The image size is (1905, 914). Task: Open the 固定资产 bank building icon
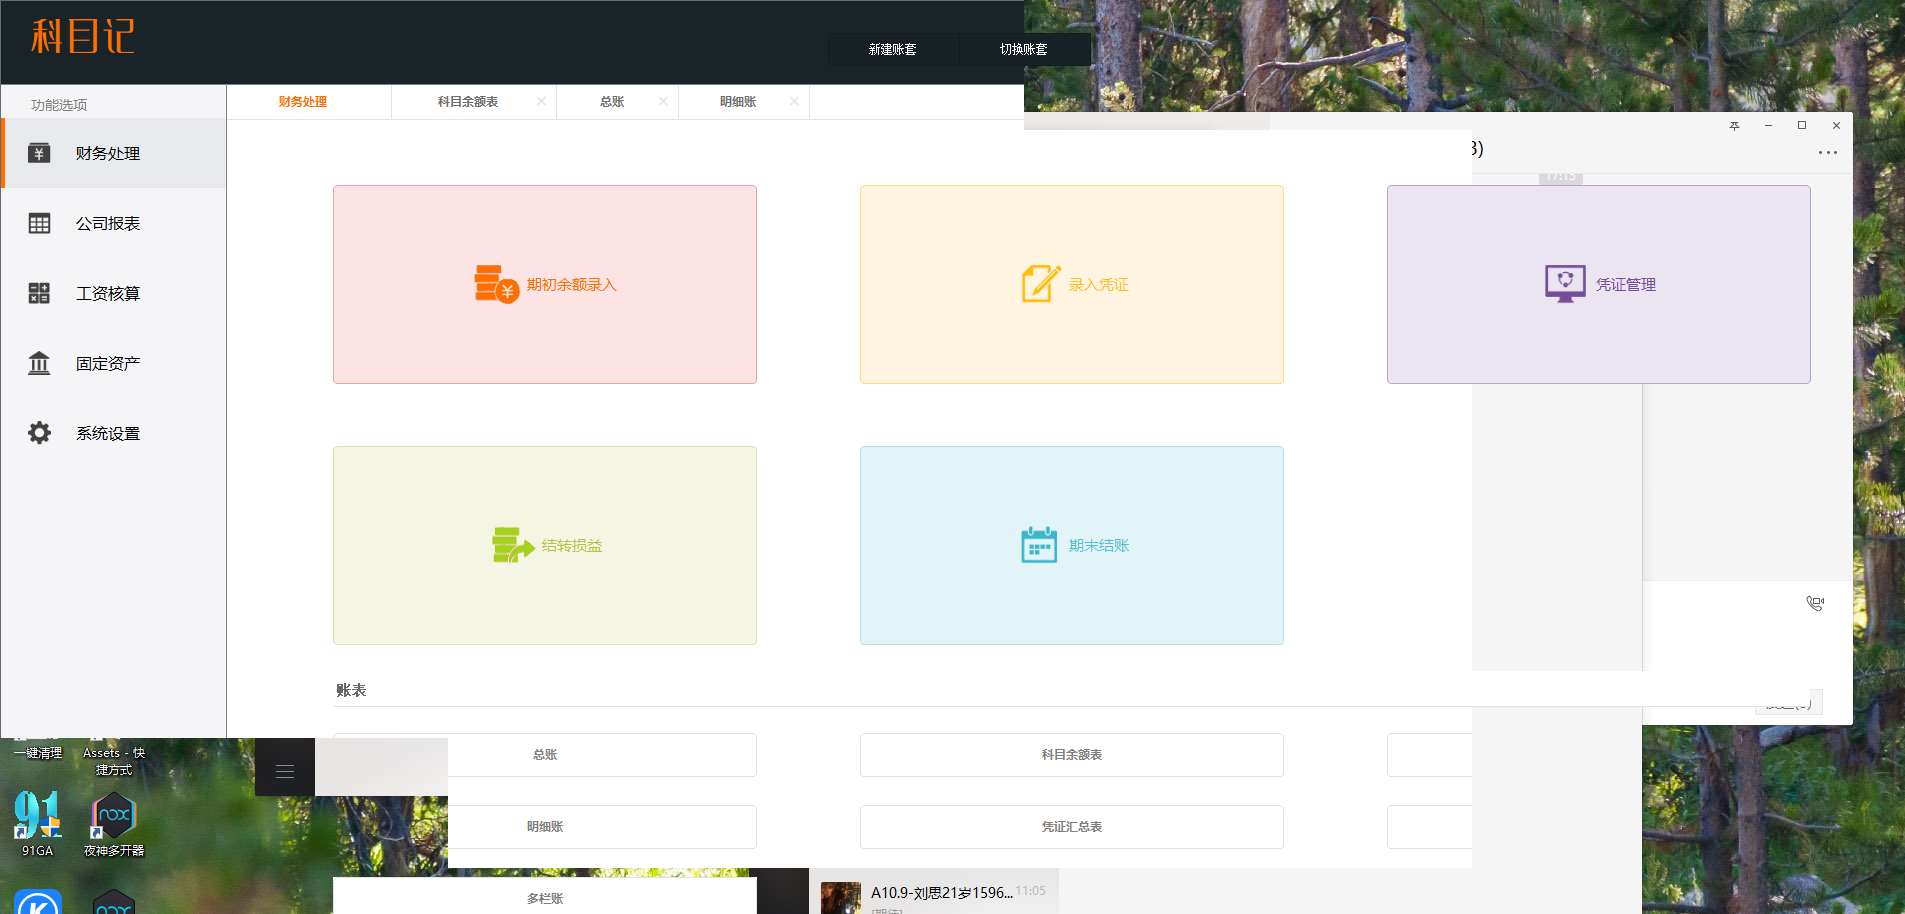(x=39, y=363)
